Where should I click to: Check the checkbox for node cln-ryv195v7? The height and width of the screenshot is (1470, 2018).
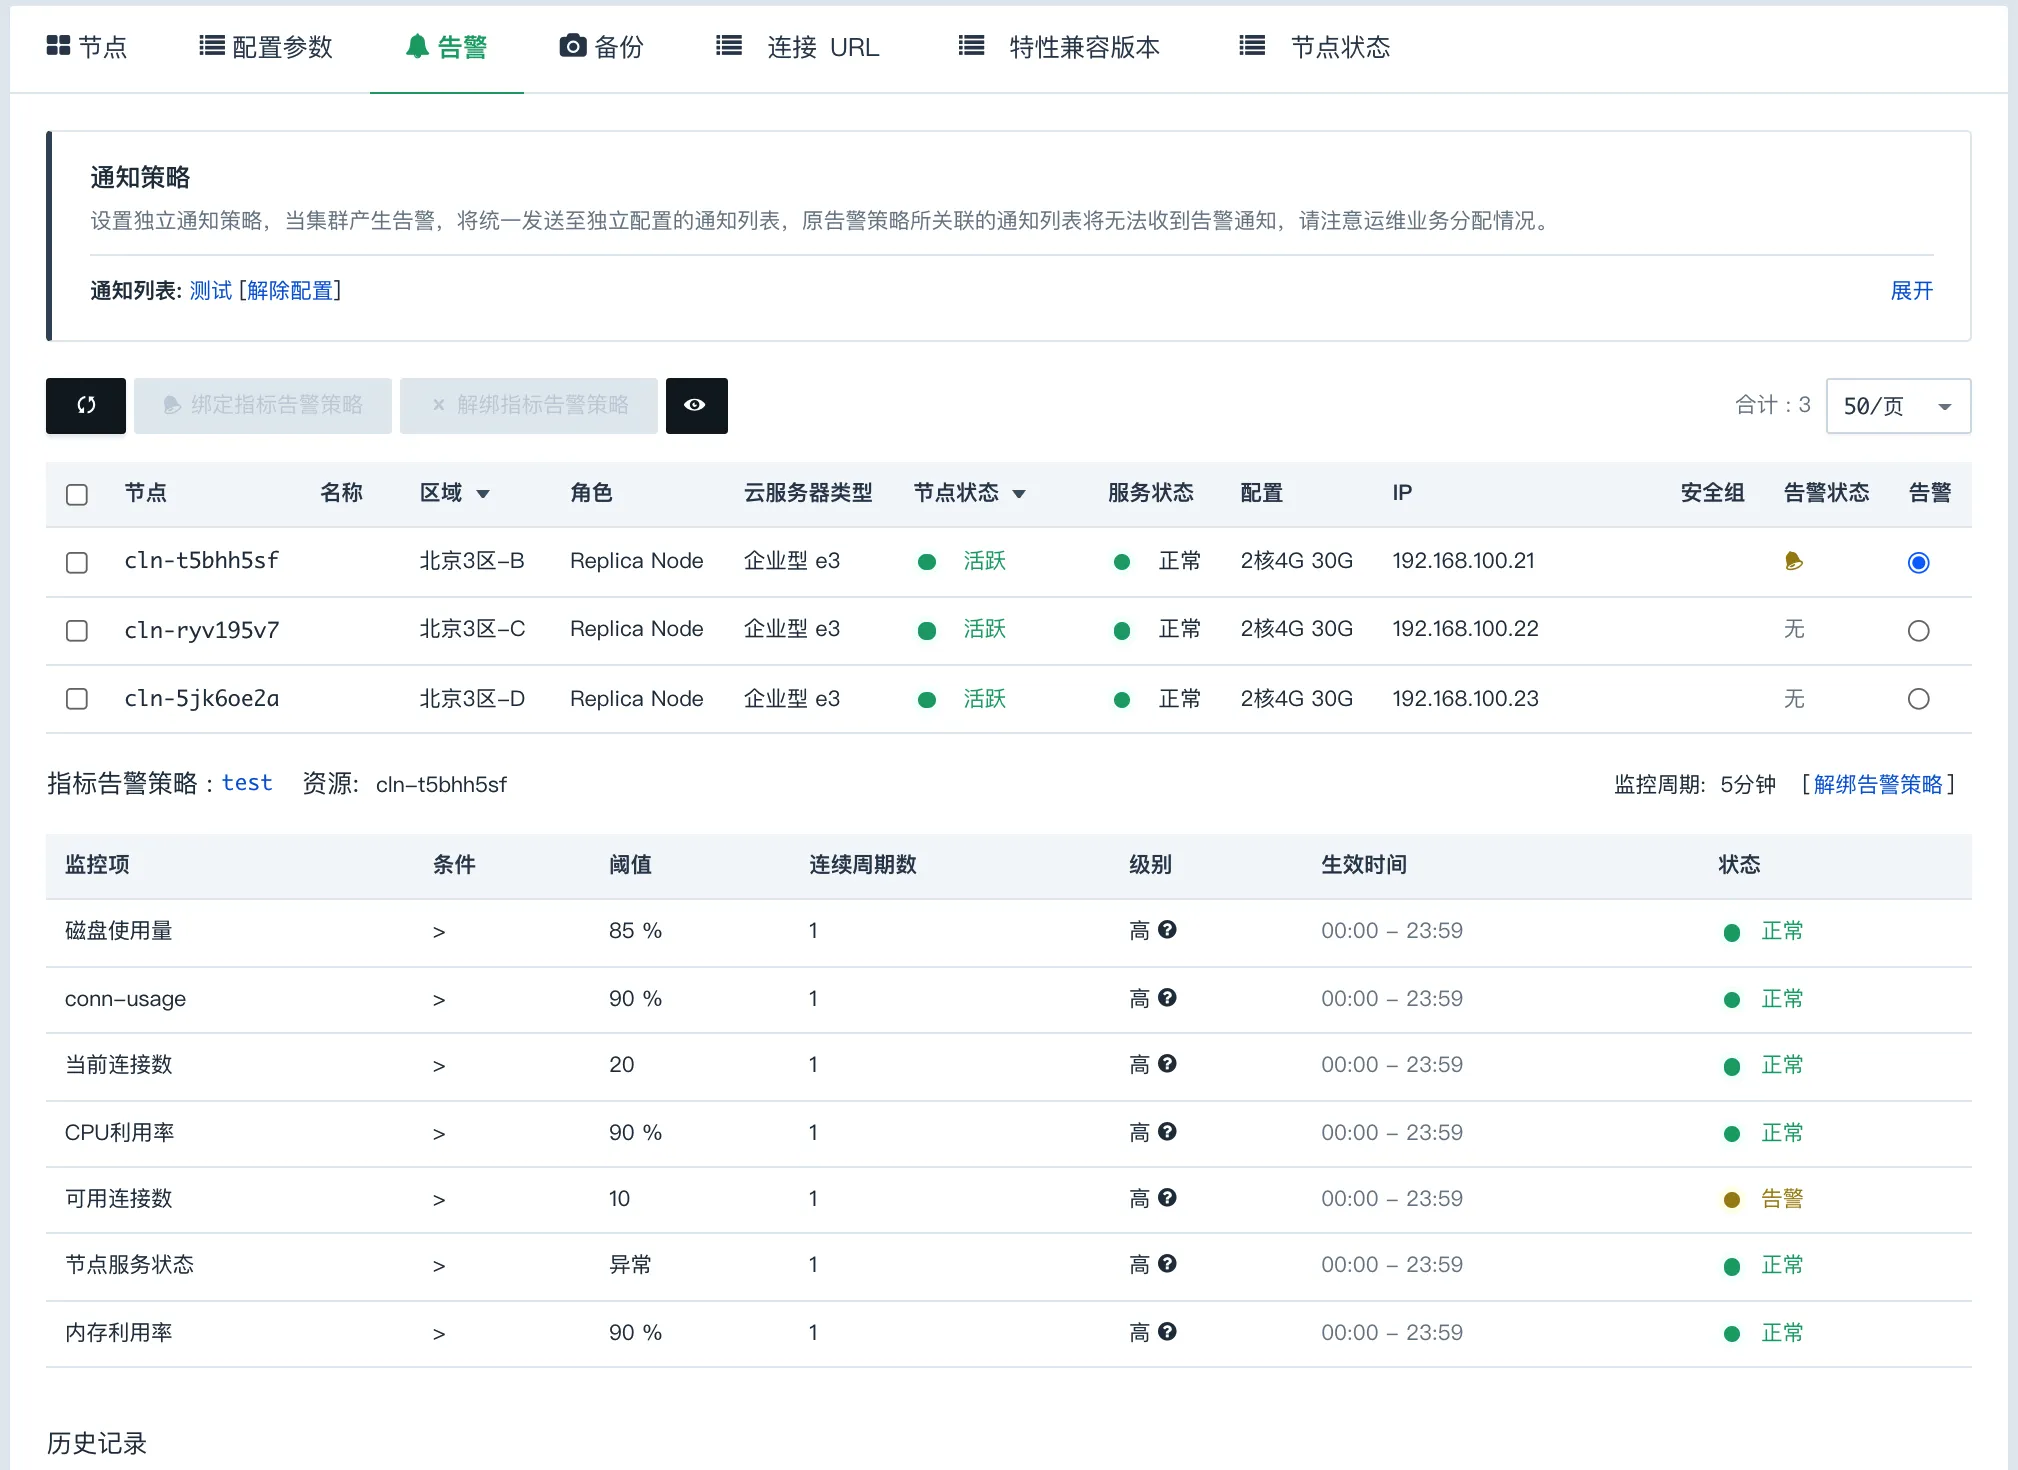pyautogui.click(x=77, y=630)
